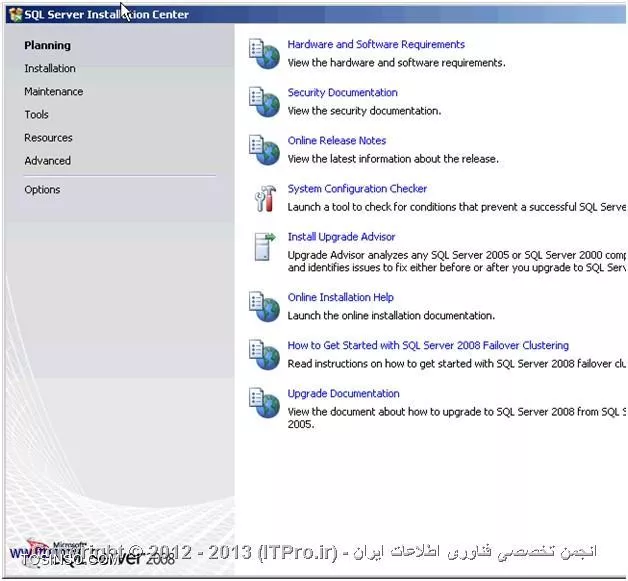Open the Resources category

tap(48, 138)
